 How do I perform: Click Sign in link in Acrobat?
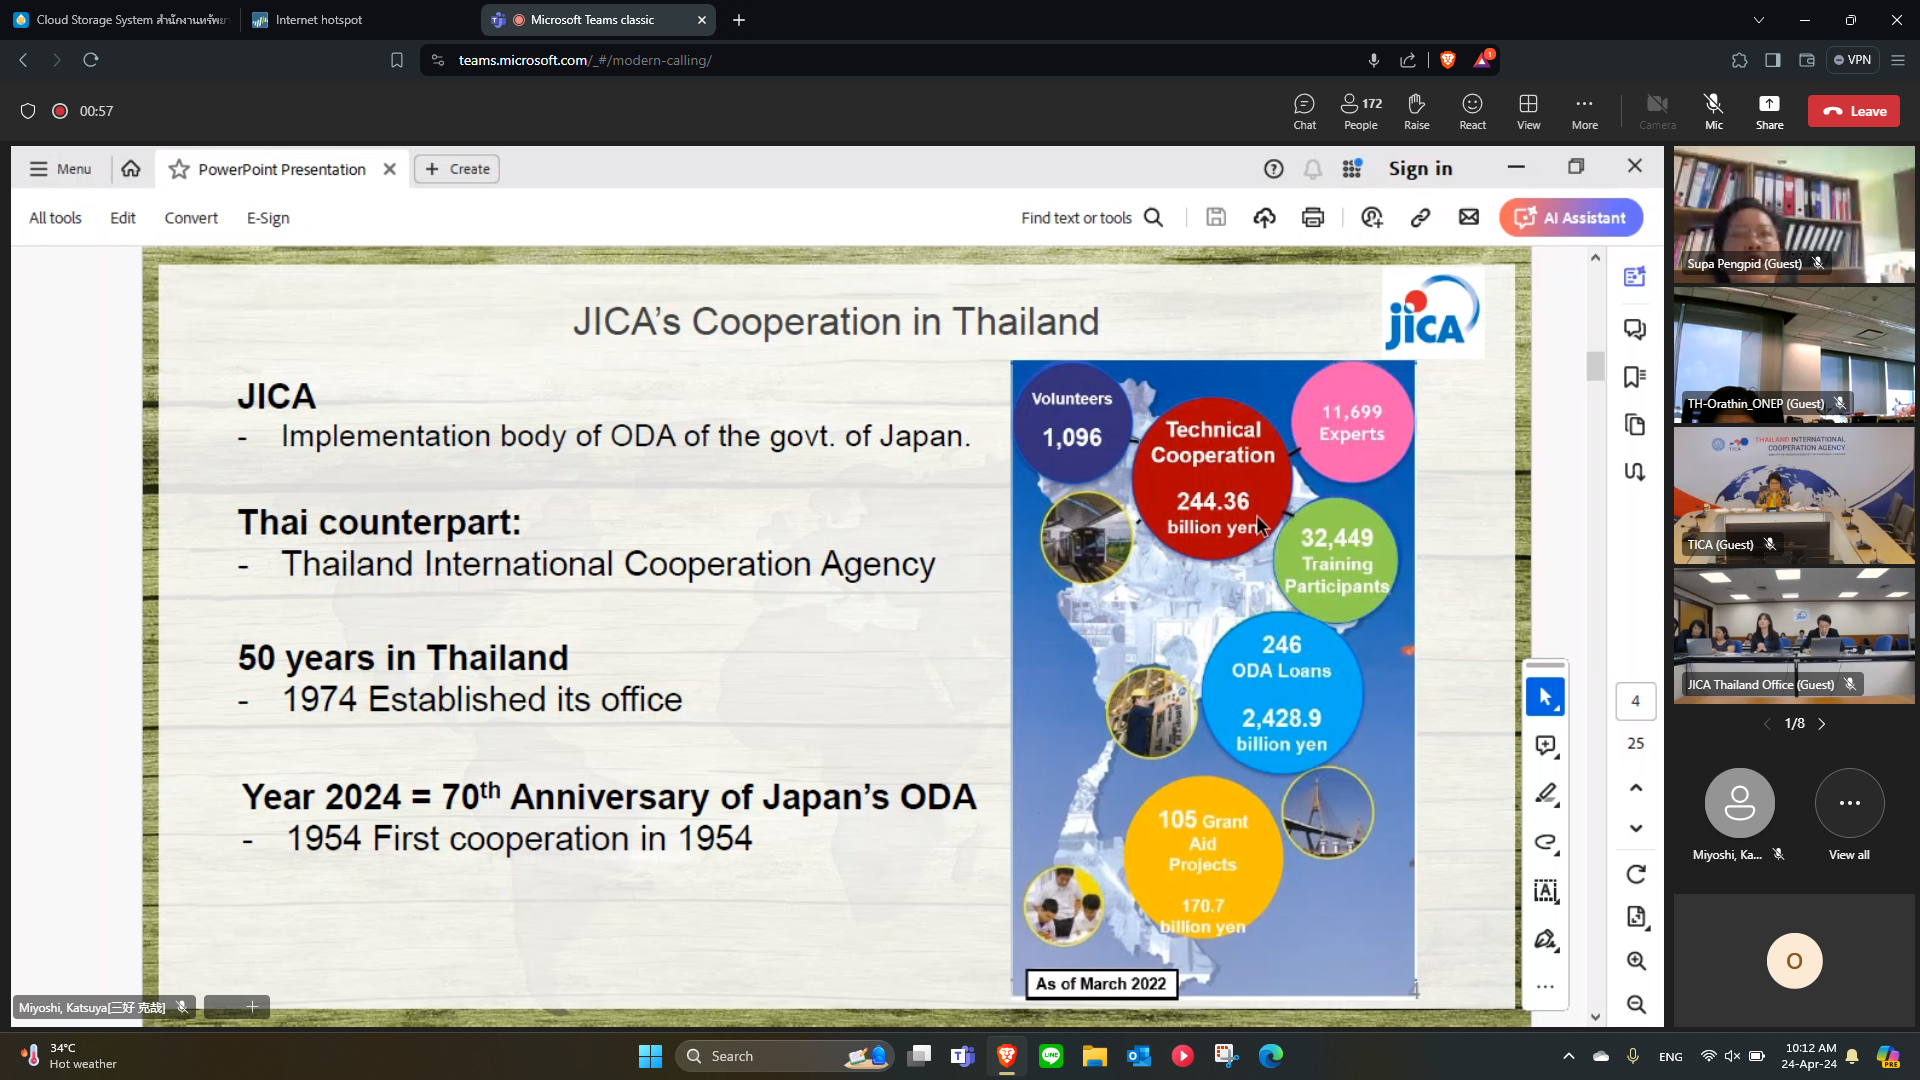(1420, 169)
